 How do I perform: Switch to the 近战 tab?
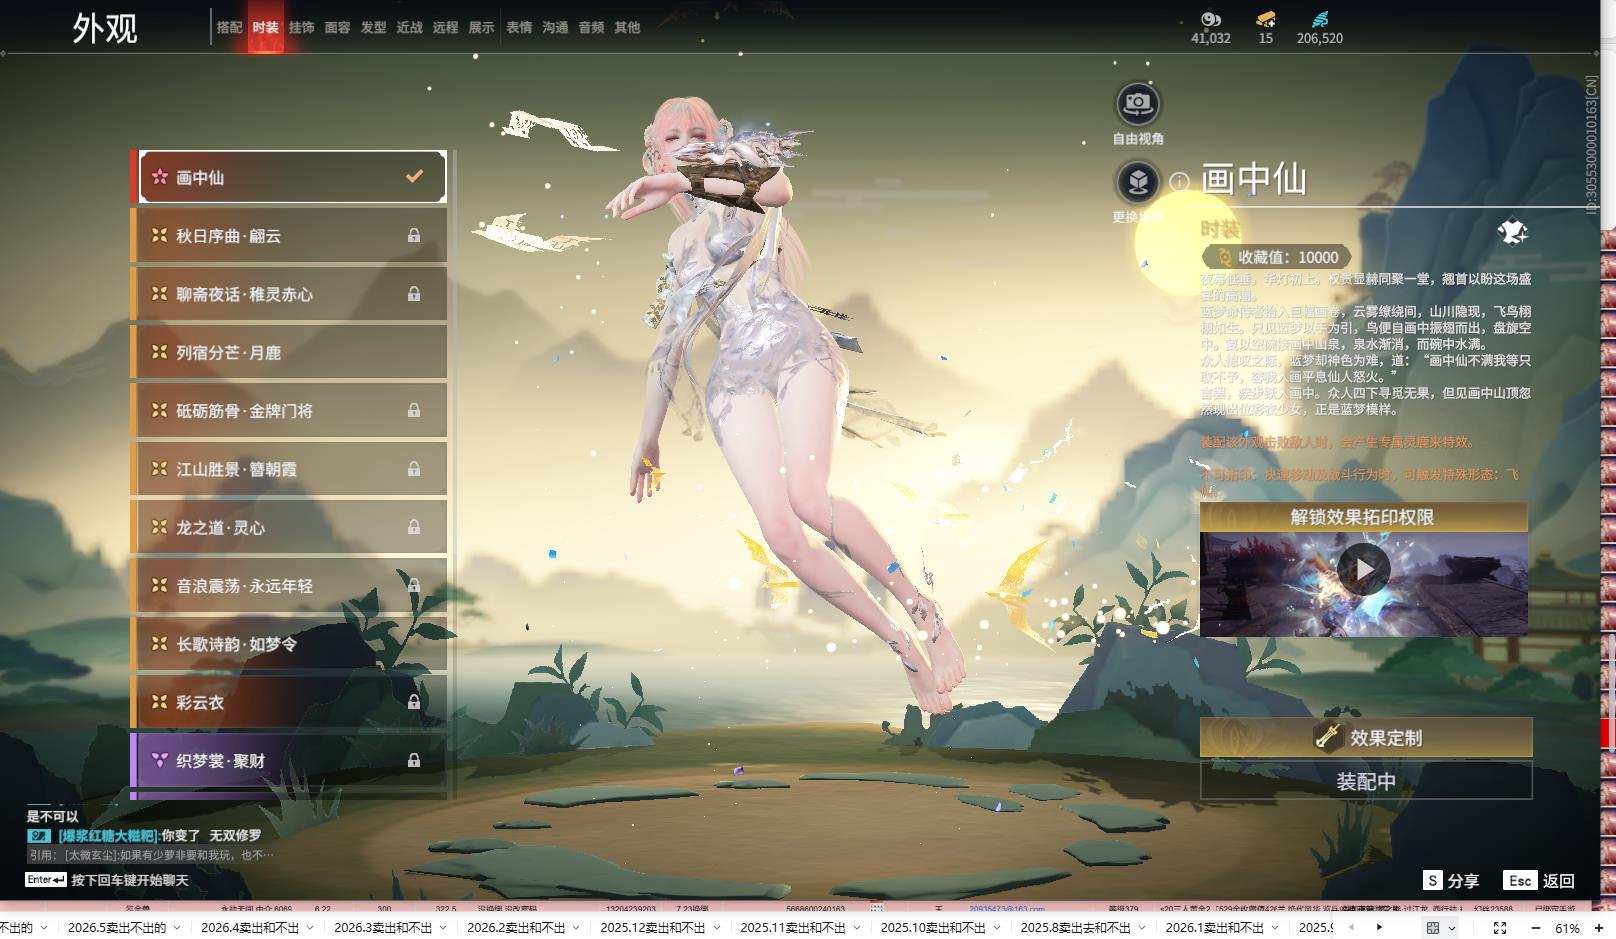click(x=409, y=27)
